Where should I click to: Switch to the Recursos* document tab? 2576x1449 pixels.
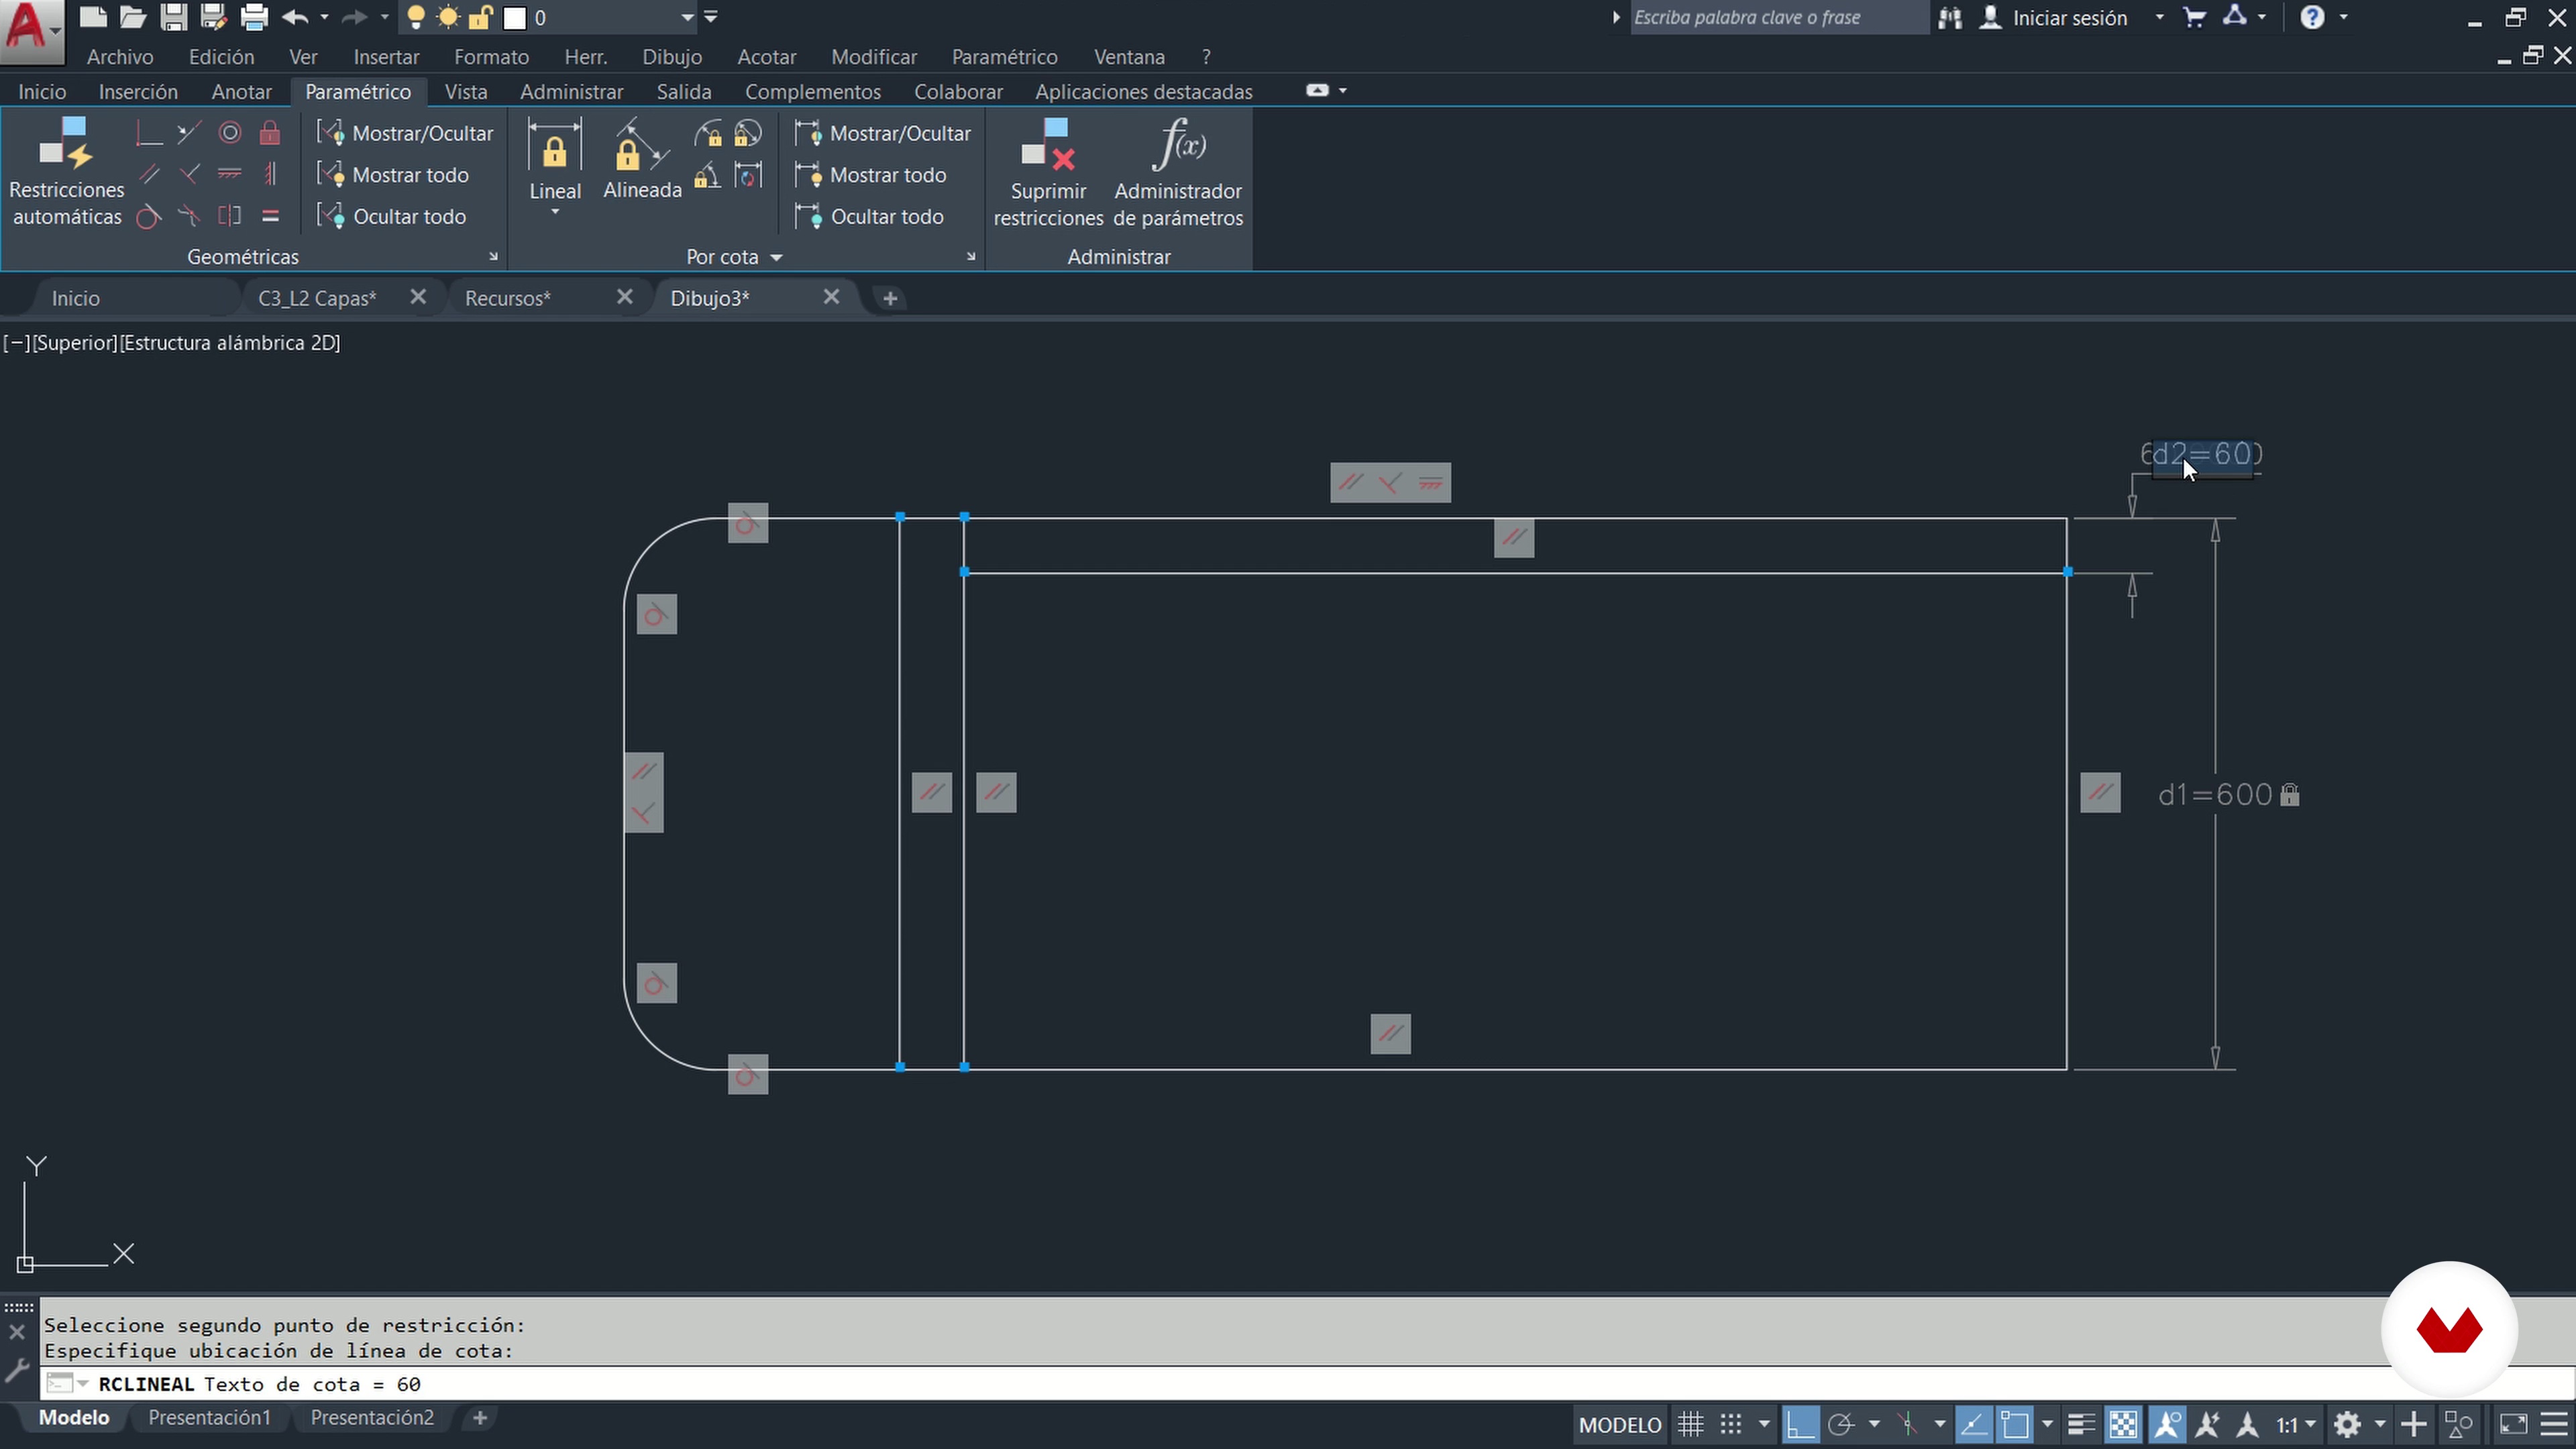click(507, 298)
